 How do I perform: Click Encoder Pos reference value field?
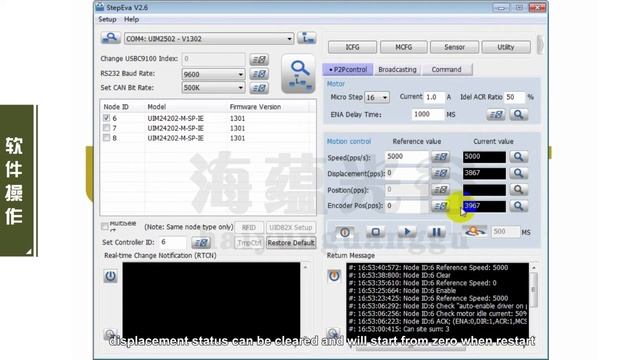407,206
